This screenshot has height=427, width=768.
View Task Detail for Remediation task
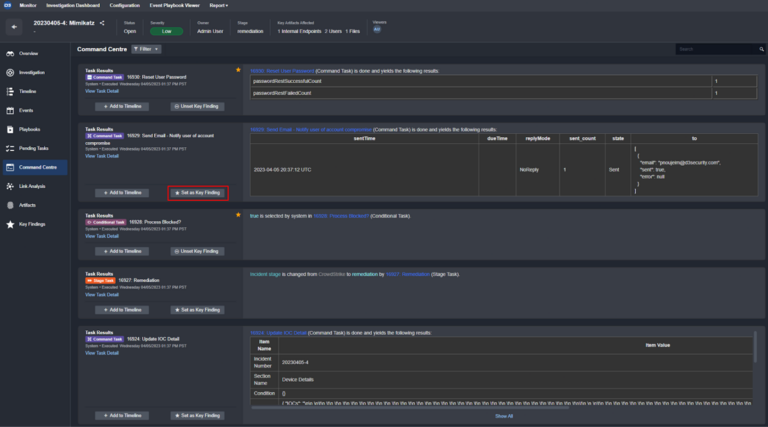102,295
